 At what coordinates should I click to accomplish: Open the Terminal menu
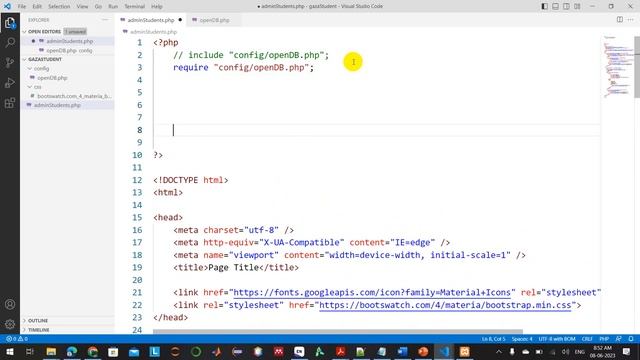click(x=135, y=6)
